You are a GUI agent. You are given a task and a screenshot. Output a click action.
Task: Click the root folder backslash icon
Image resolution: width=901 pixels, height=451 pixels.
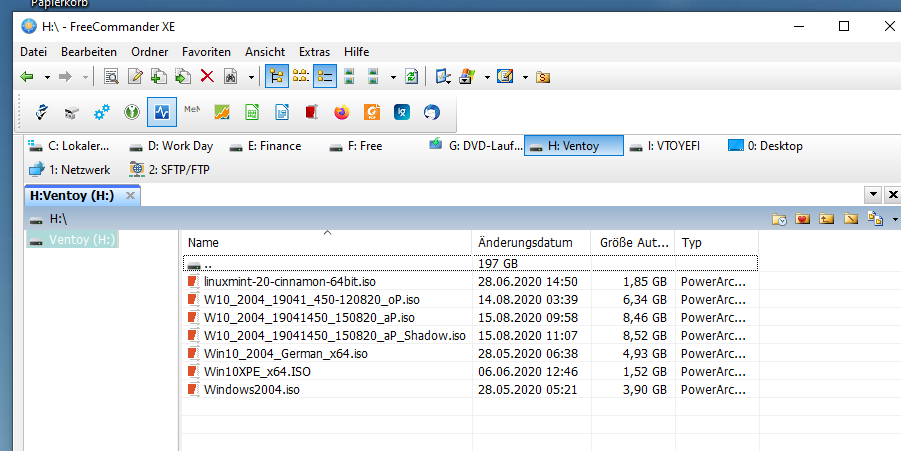(850, 219)
